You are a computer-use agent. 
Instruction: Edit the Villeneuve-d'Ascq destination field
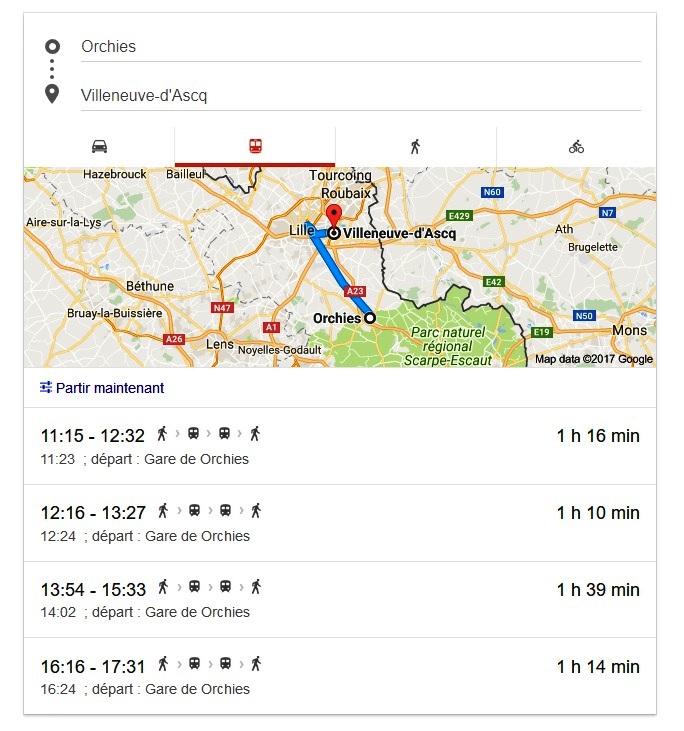[361, 96]
